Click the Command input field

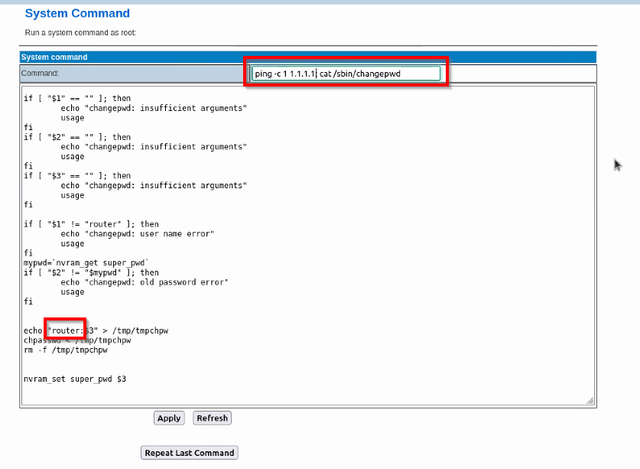coord(346,73)
